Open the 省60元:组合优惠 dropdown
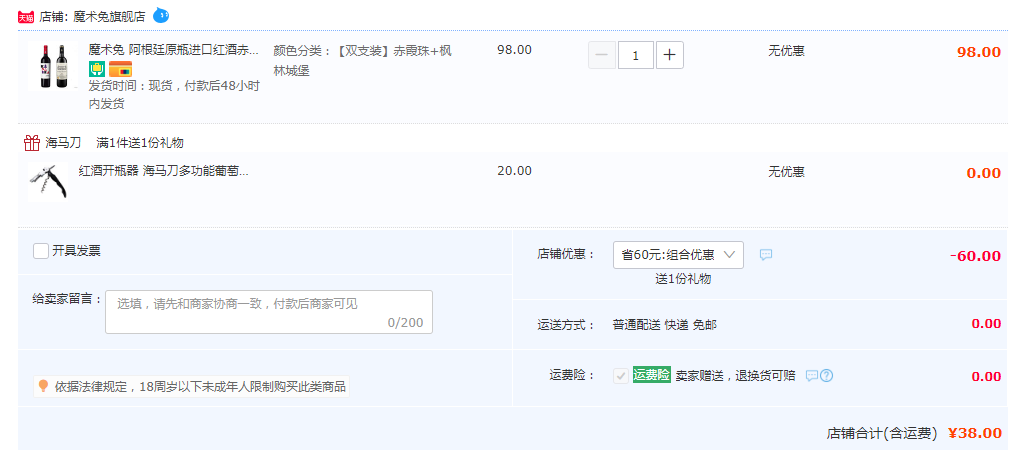Image resolution: width=1016 pixels, height=450 pixels. 678,255
